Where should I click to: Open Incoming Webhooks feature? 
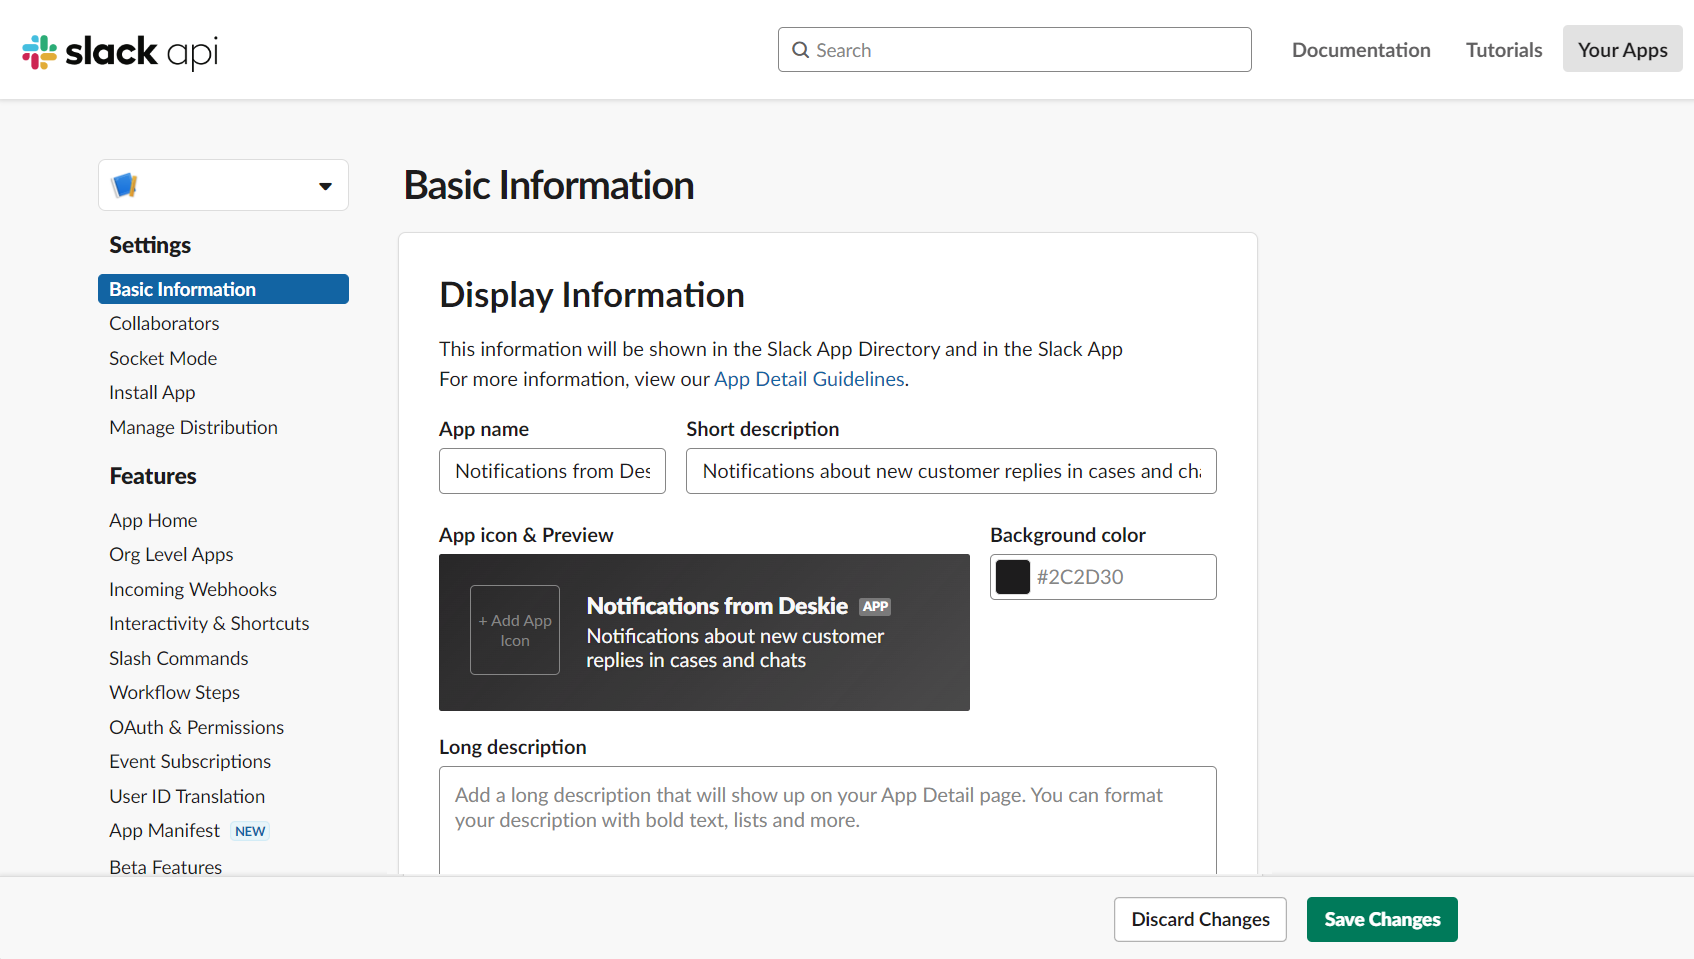pos(193,589)
